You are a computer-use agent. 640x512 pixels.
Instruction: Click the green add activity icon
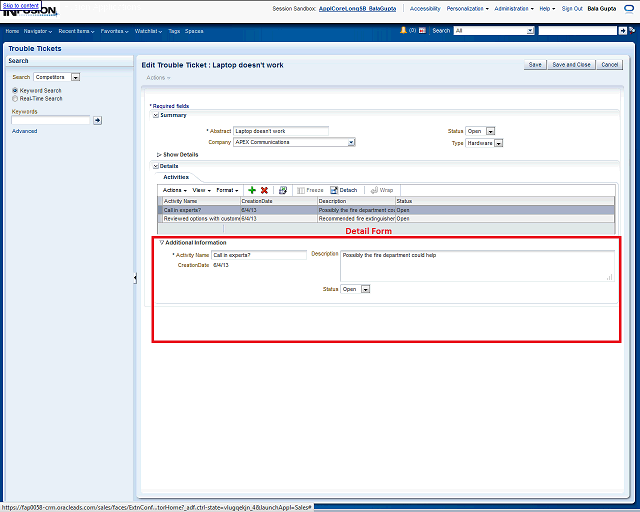(252, 190)
